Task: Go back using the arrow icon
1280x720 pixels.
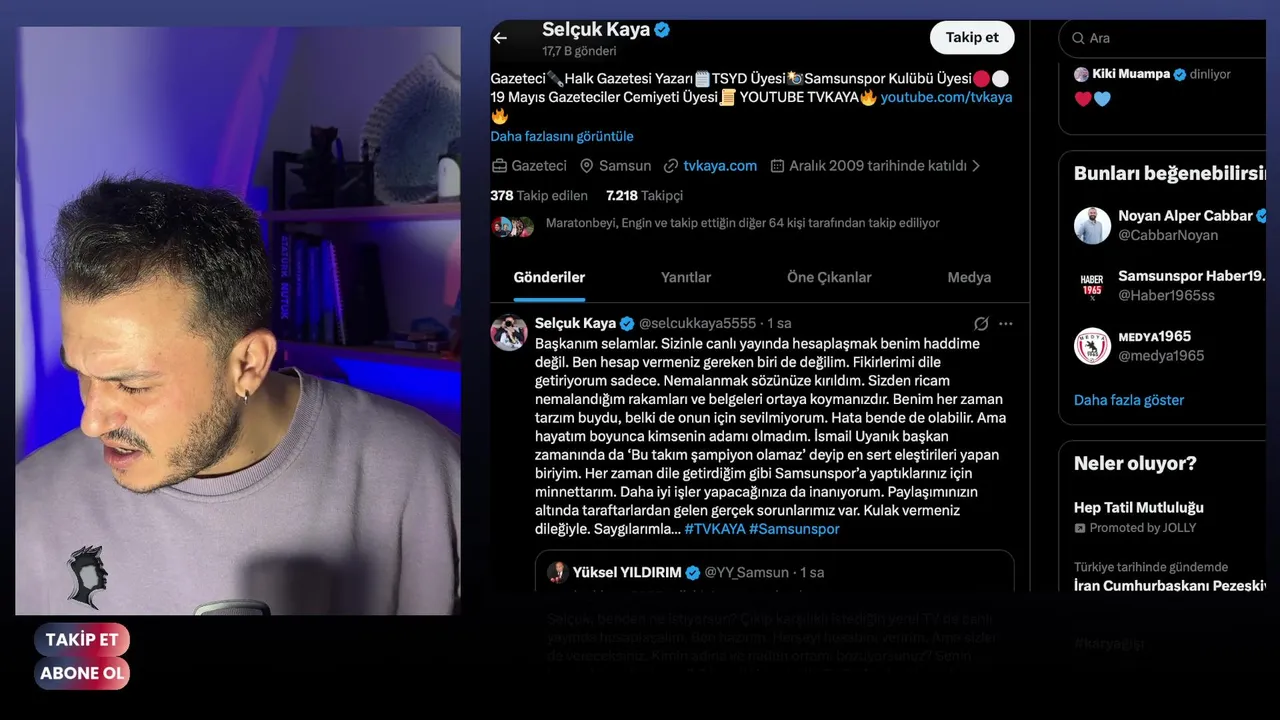Action: pos(500,38)
